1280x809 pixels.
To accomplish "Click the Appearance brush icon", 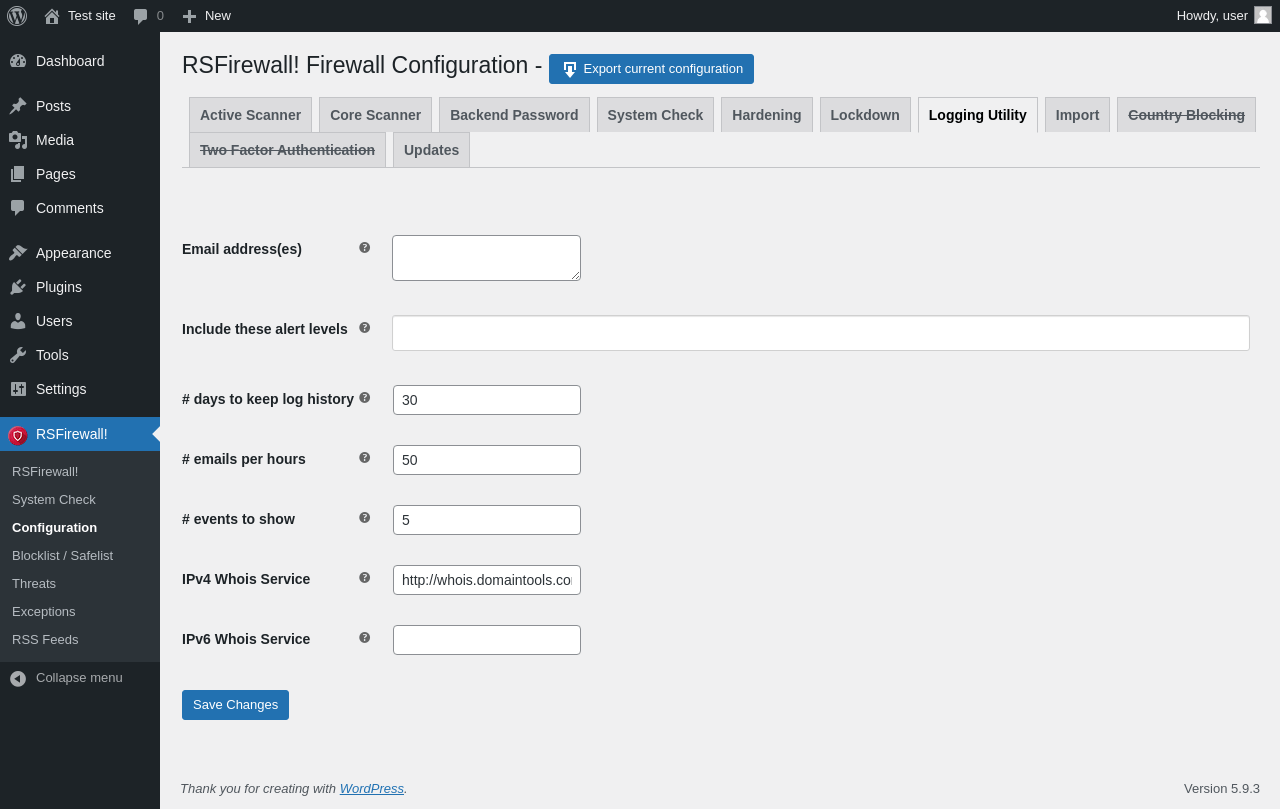I will [18, 253].
